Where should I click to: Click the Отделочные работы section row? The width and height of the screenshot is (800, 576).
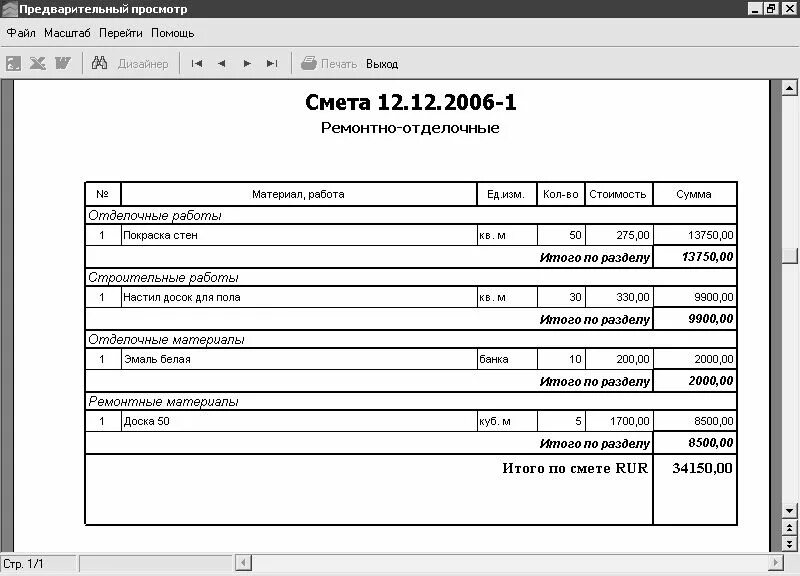(x=411, y=215)
